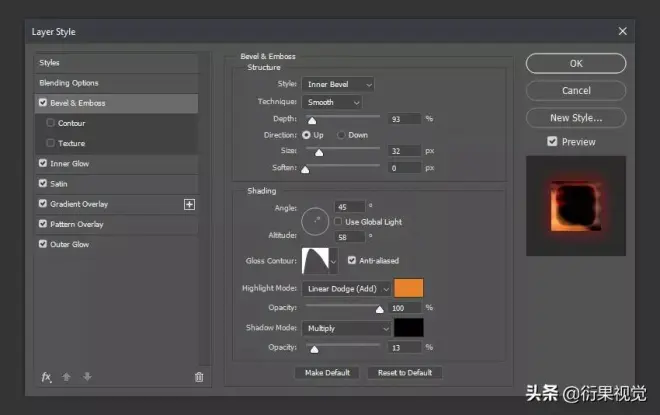The width and height of the screenshot is (660, 415).
Task: Click the New Style... button
Action: click(x=576, y=118)
